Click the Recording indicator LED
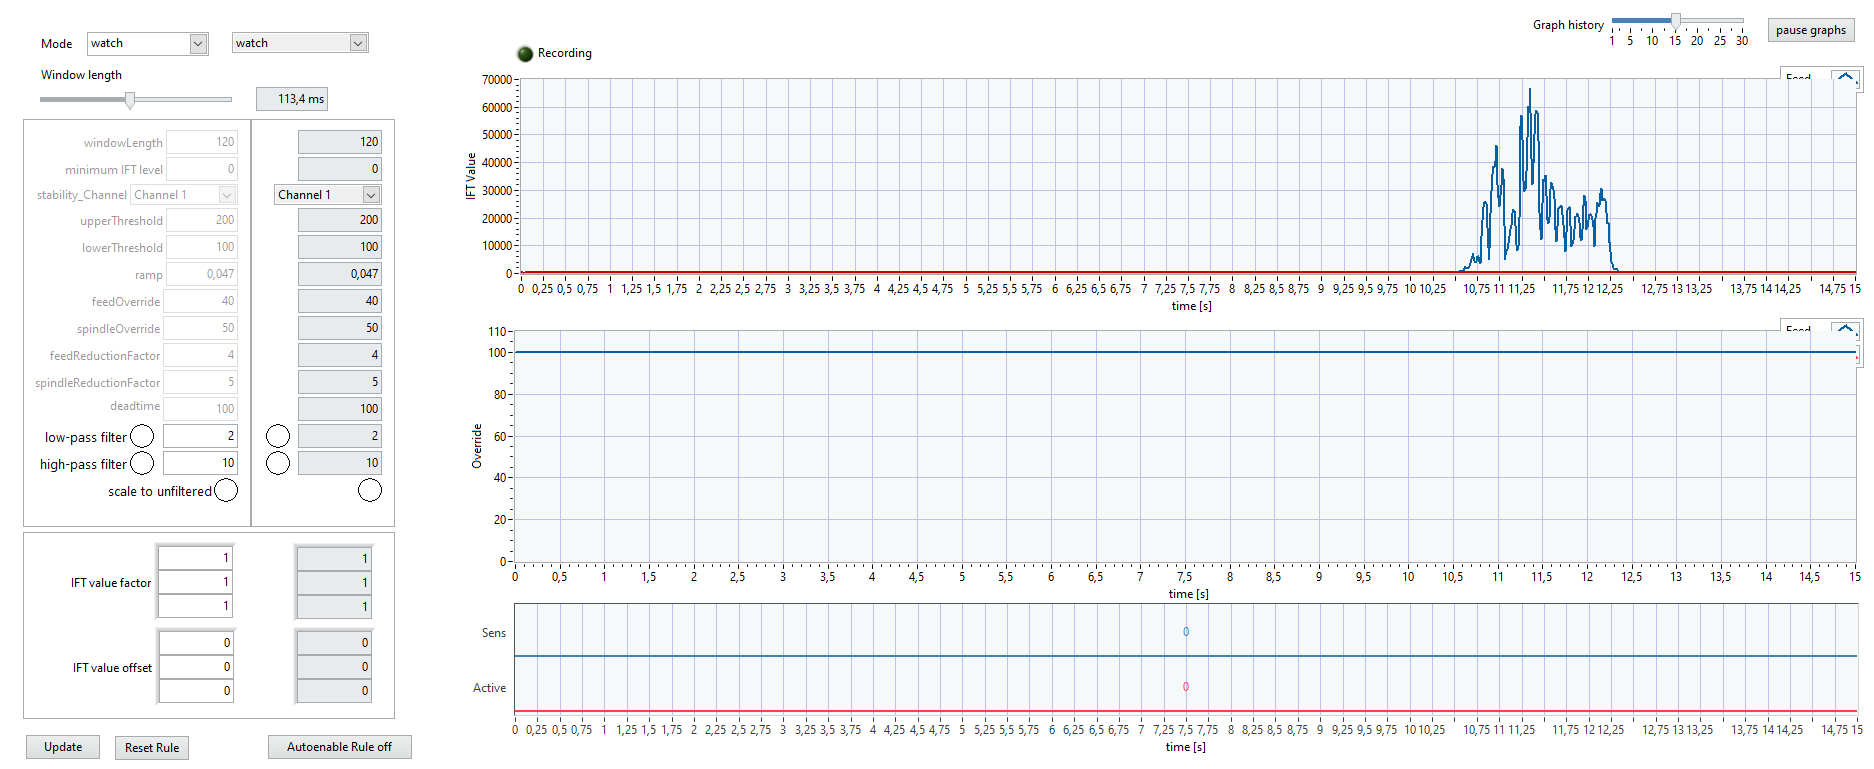Viewport: 1874px width, 769px height. 525,54
